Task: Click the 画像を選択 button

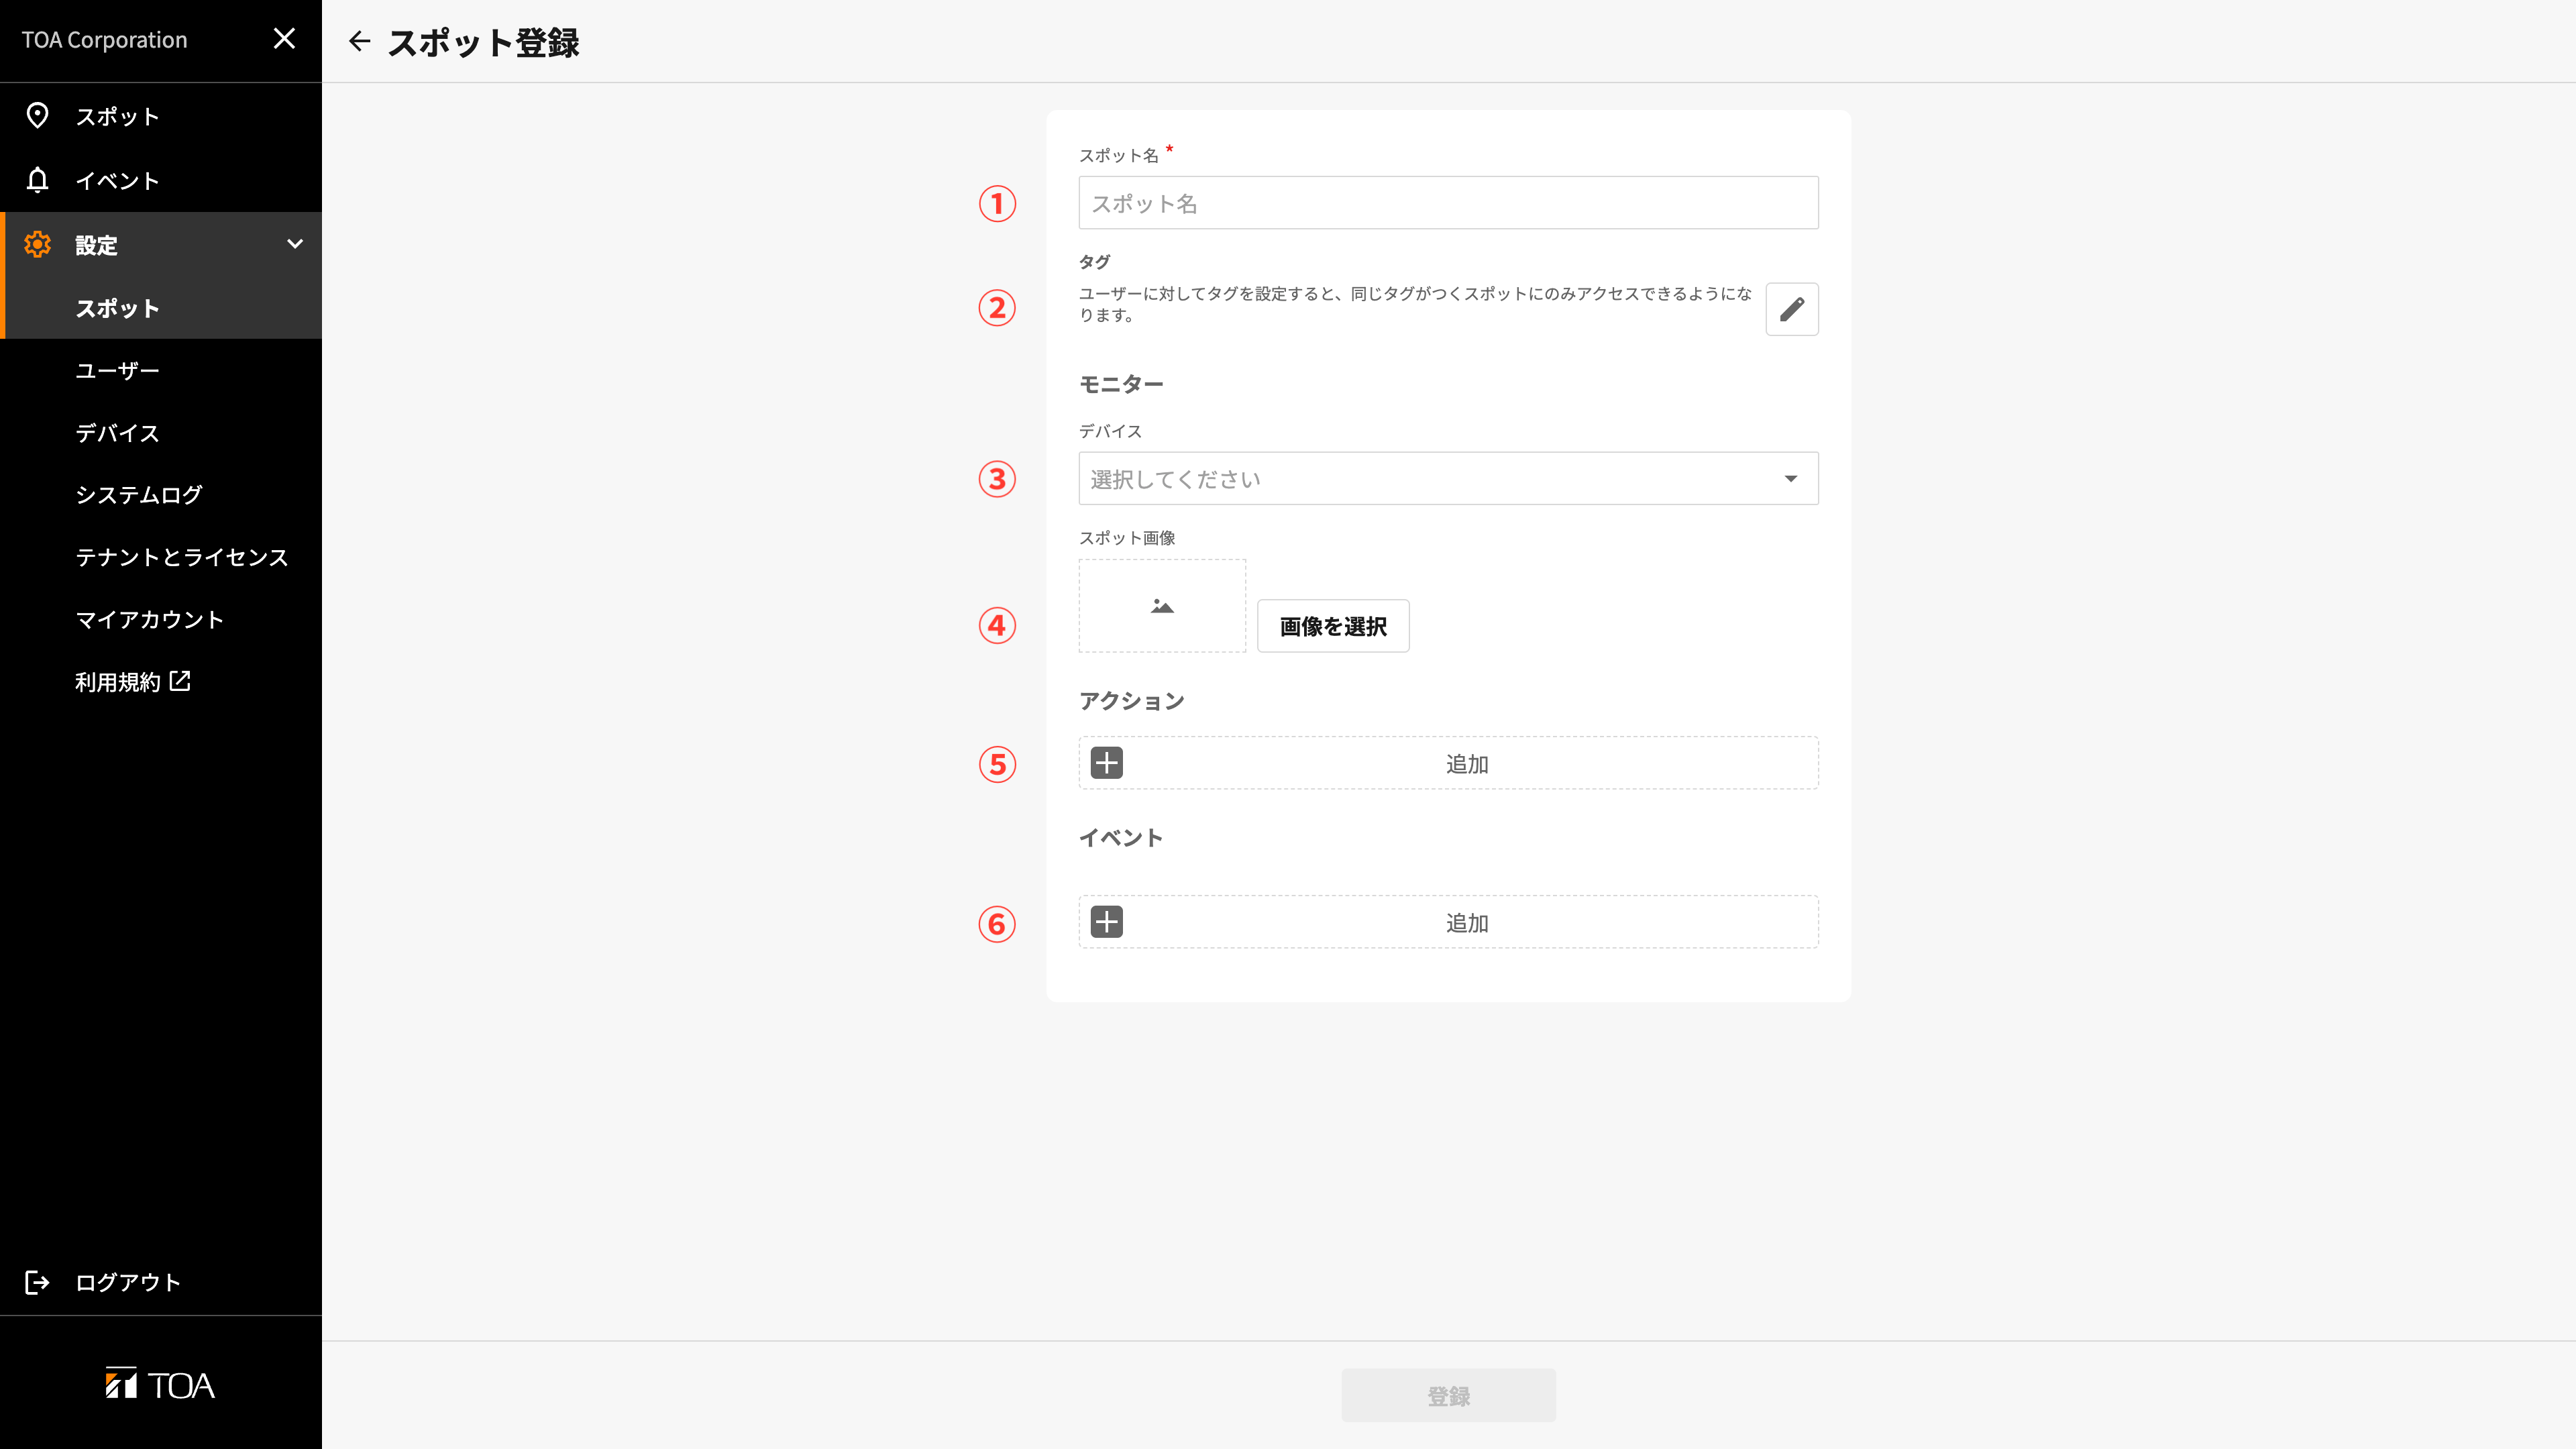Action: [1333, 626]
